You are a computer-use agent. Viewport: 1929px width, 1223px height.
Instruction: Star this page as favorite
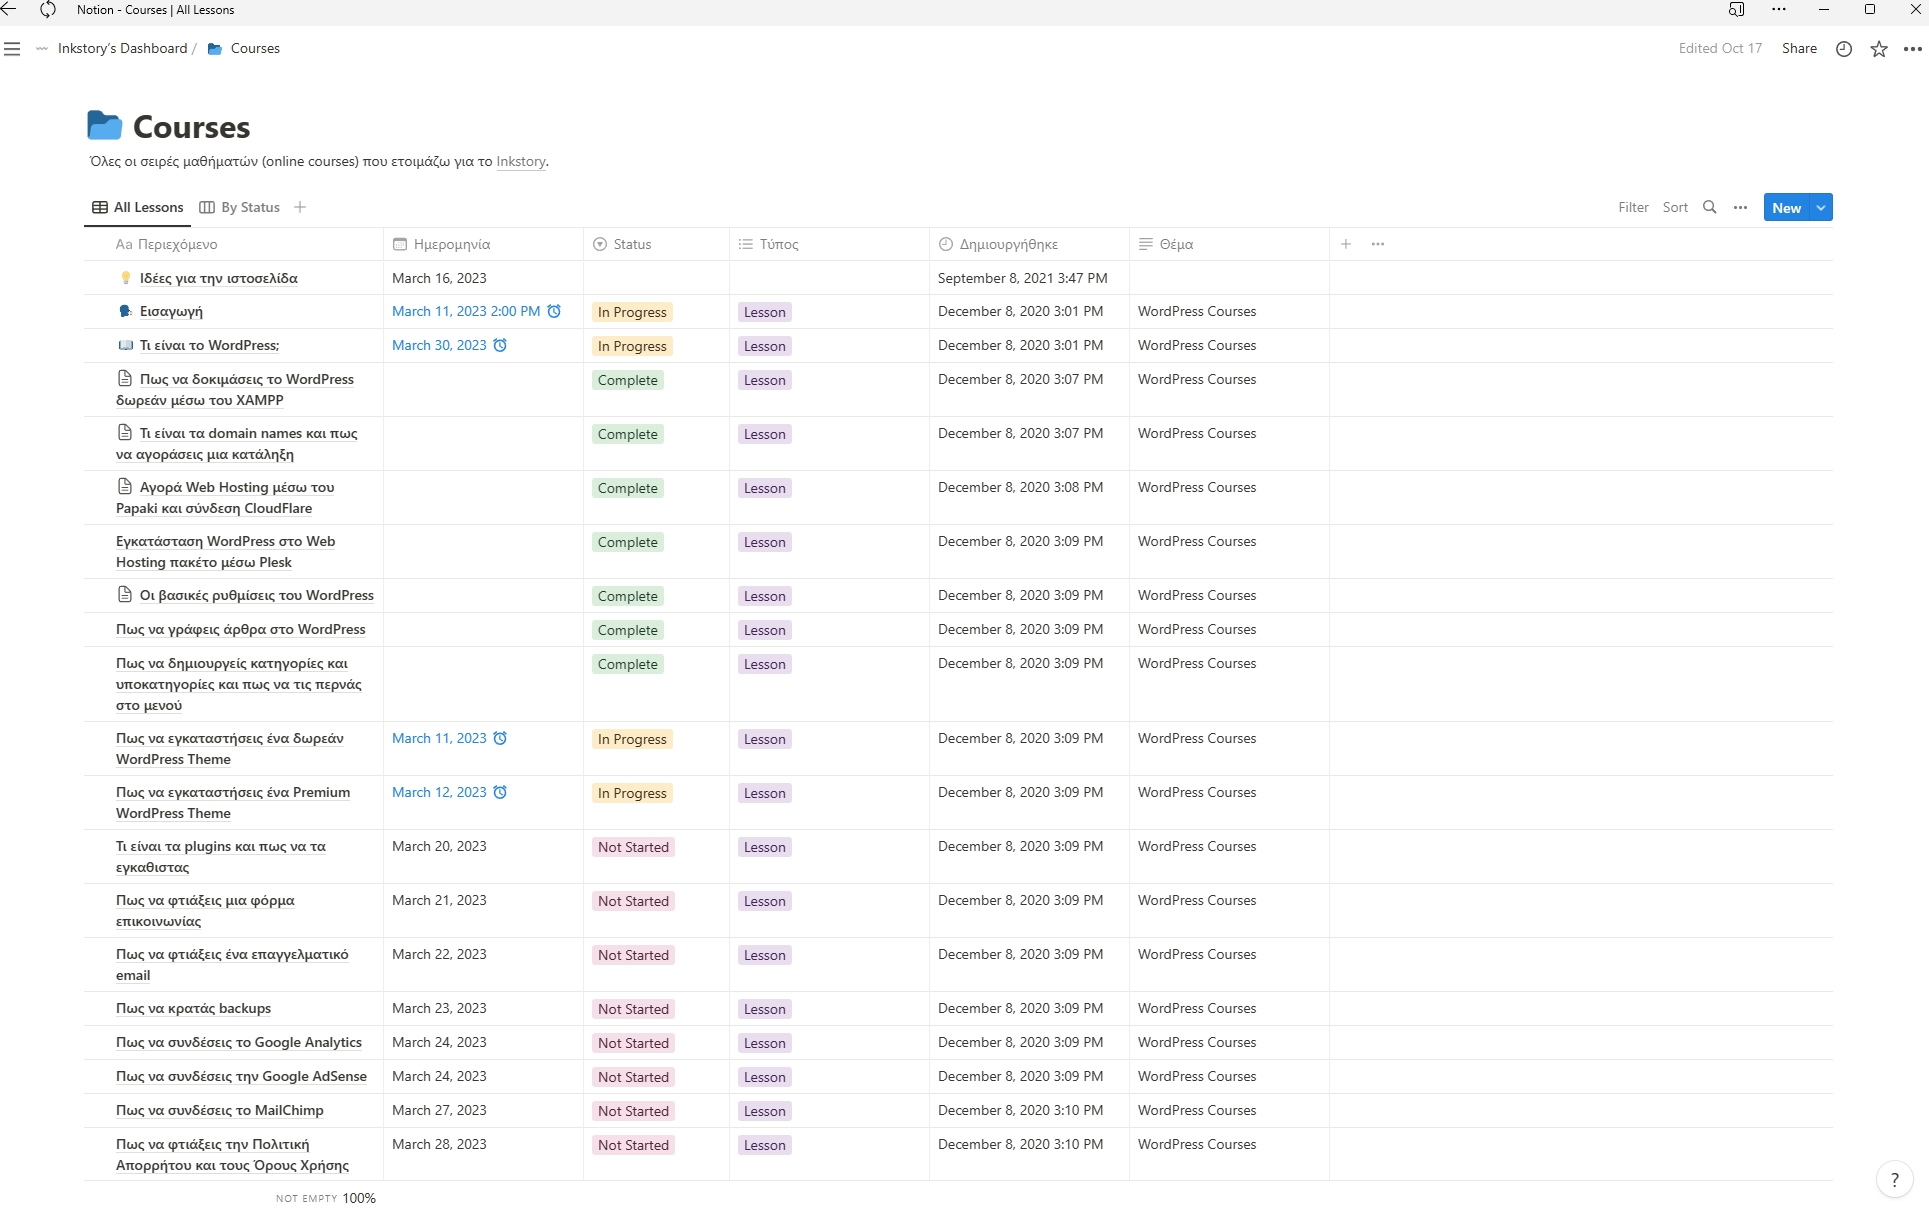(1879, 49)
